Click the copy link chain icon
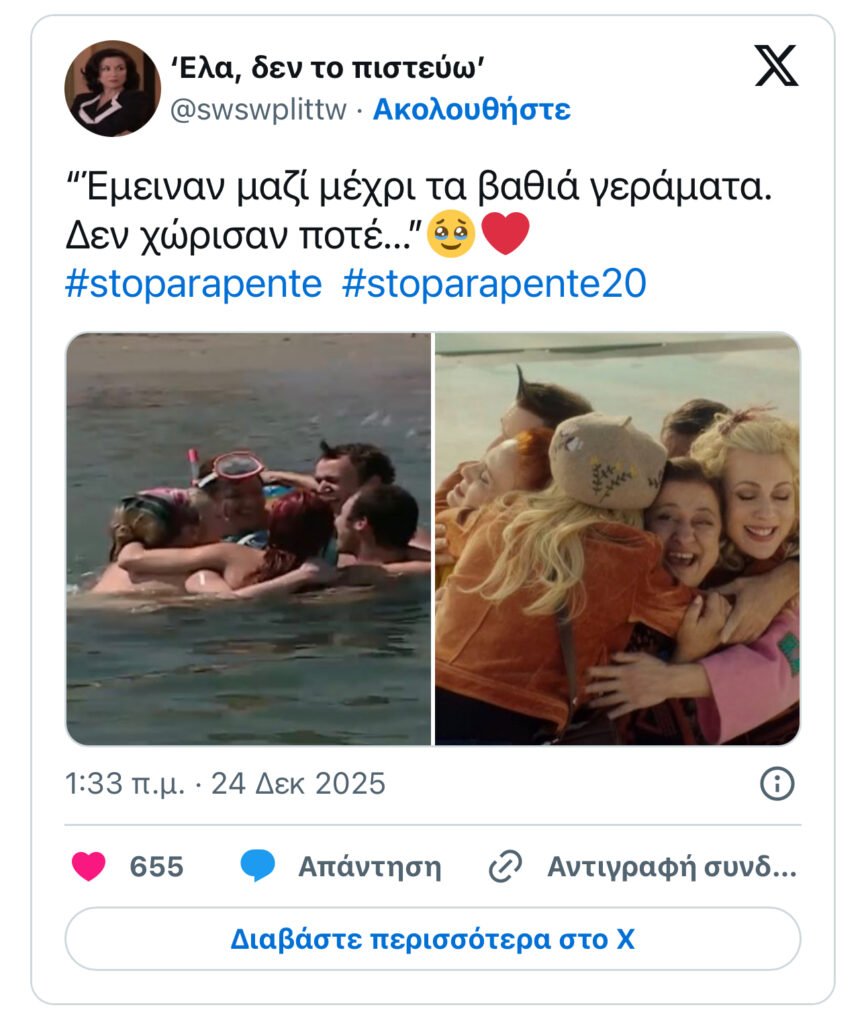 pos(505,867)
